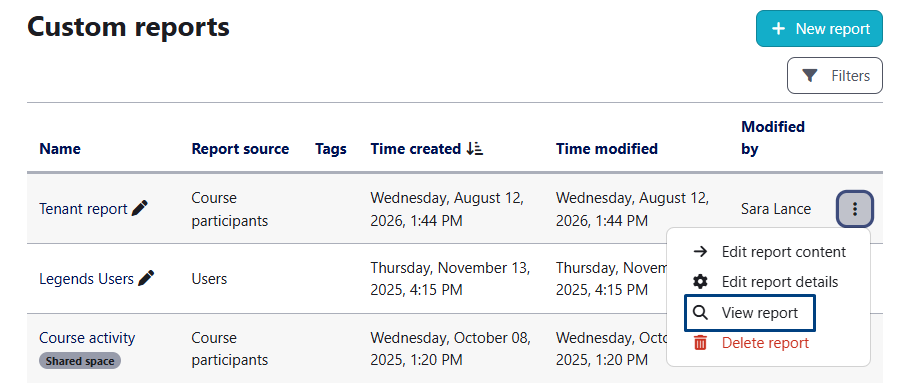Select the Edit report content menu entry
The width and height of the screenshot is (912, 390).
click(x=769, y=252)
